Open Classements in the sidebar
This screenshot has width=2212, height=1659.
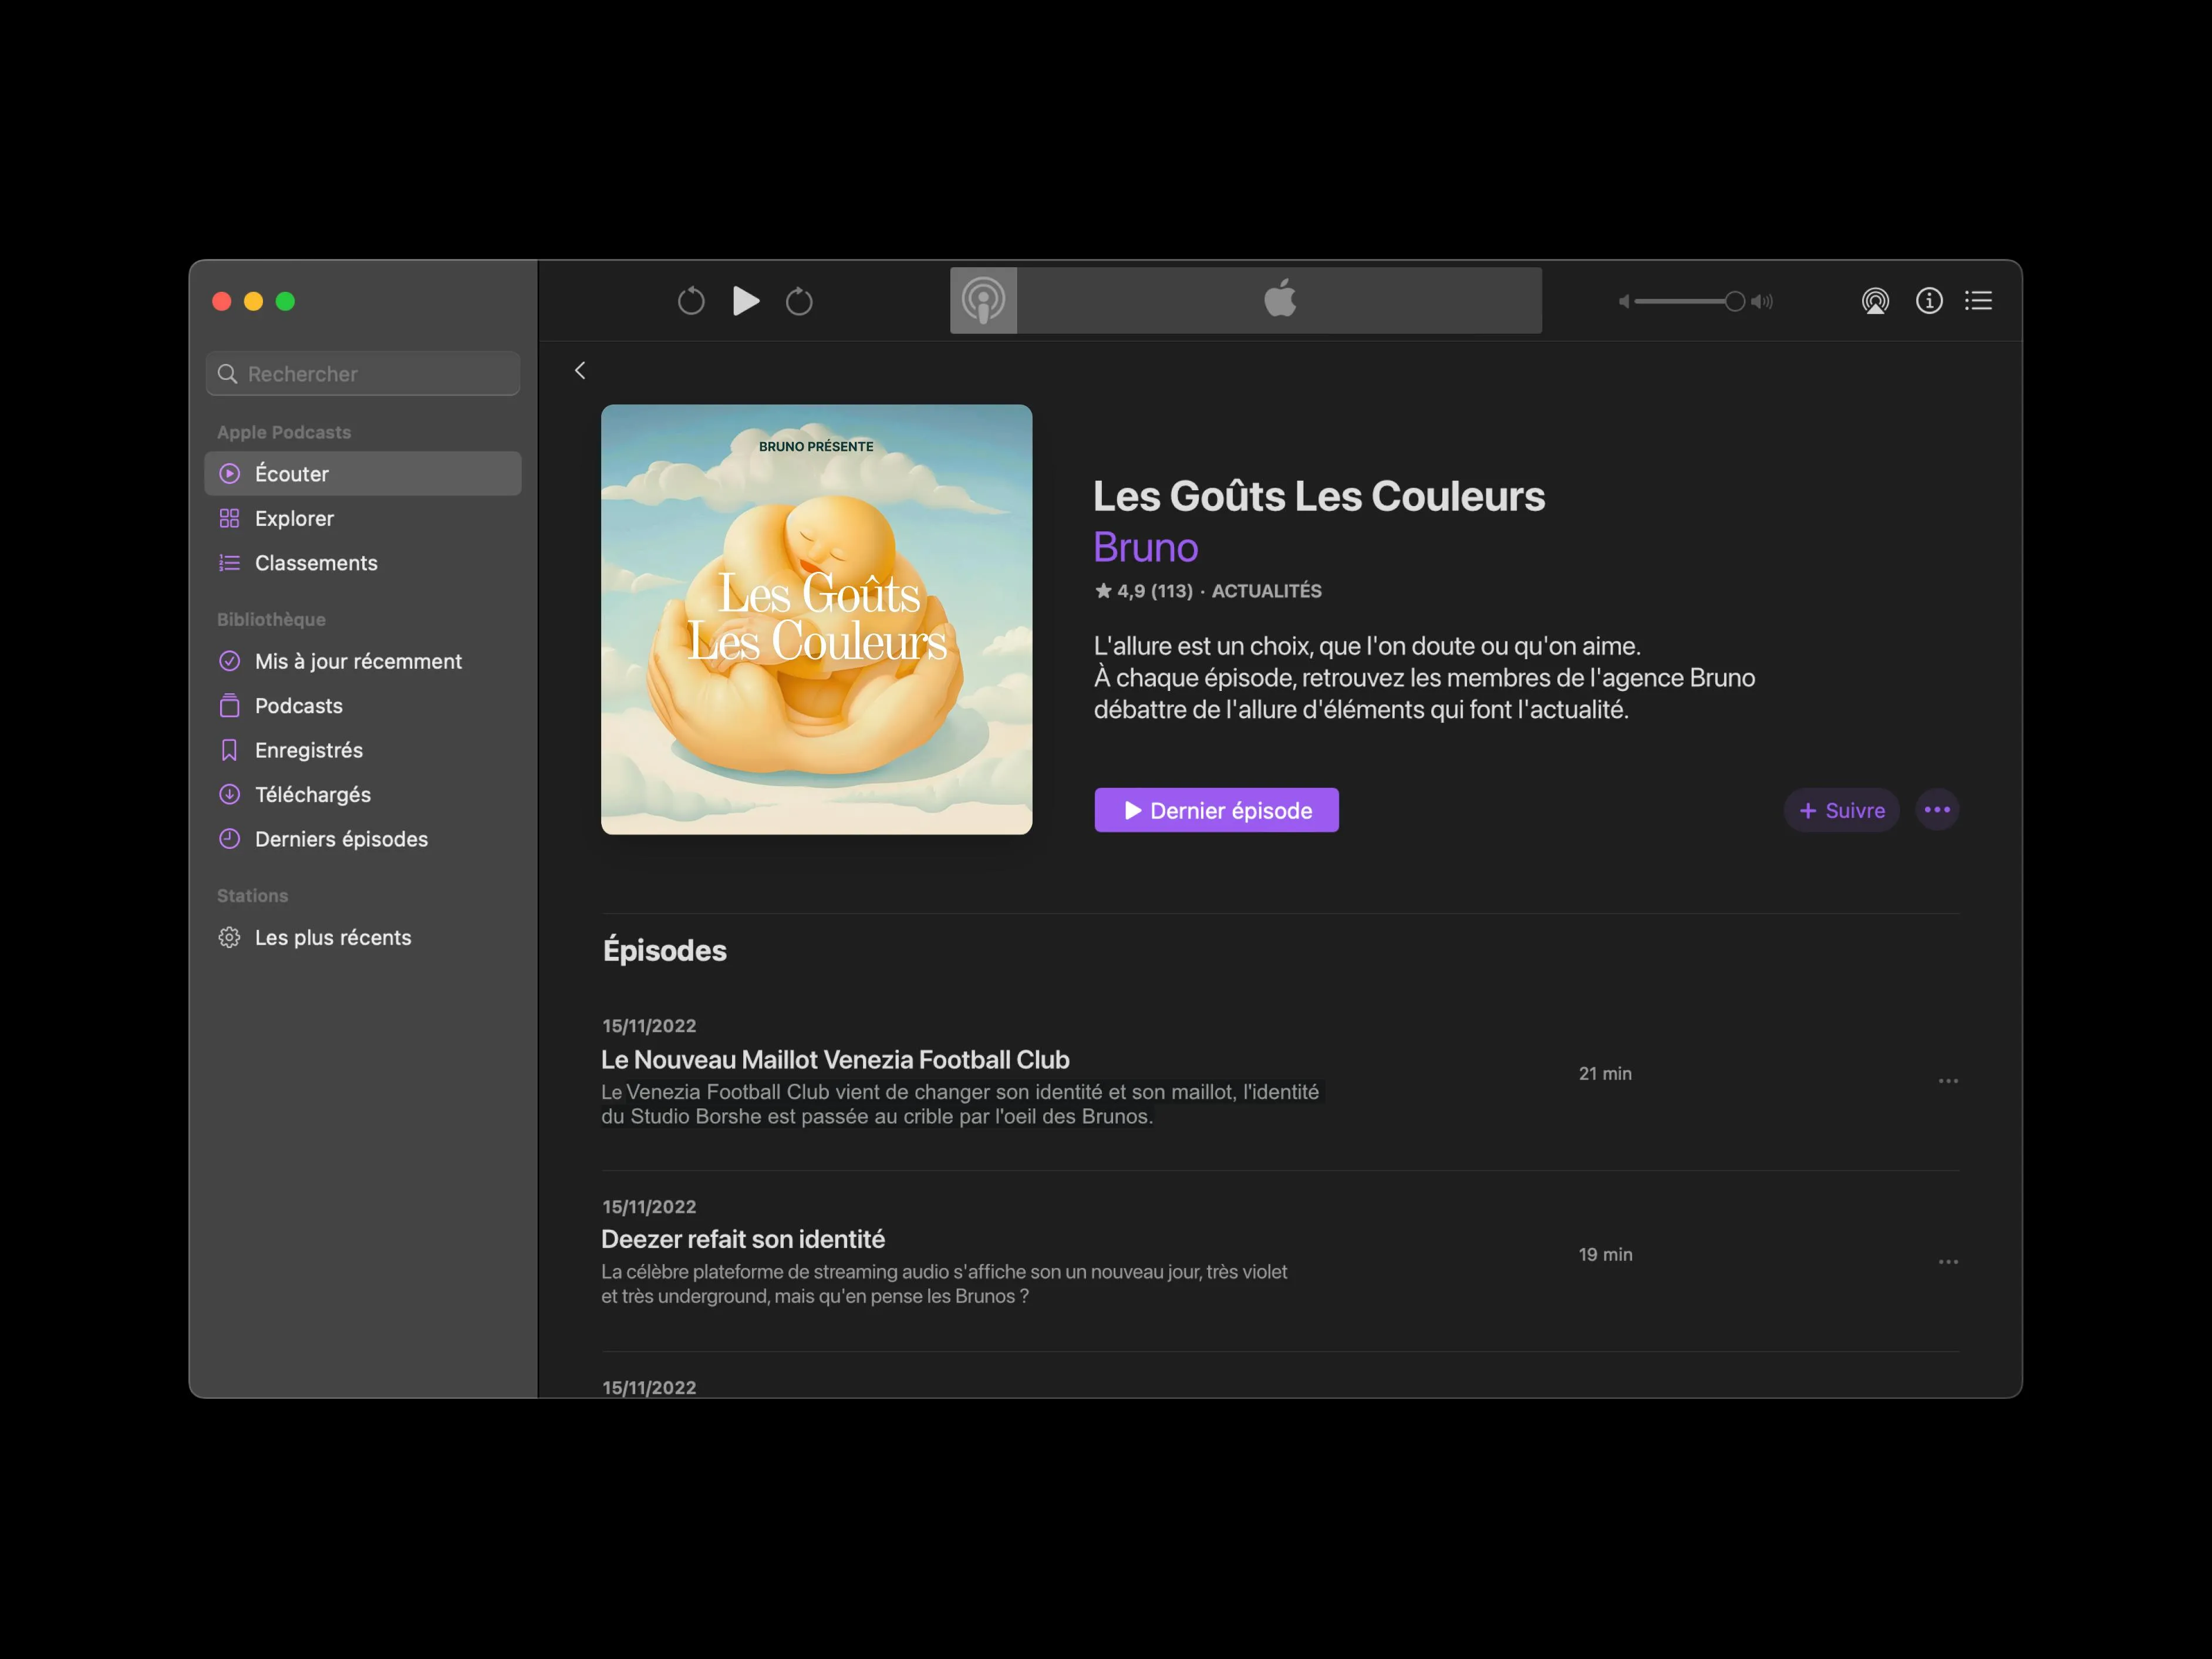click(x=316, y=563)
